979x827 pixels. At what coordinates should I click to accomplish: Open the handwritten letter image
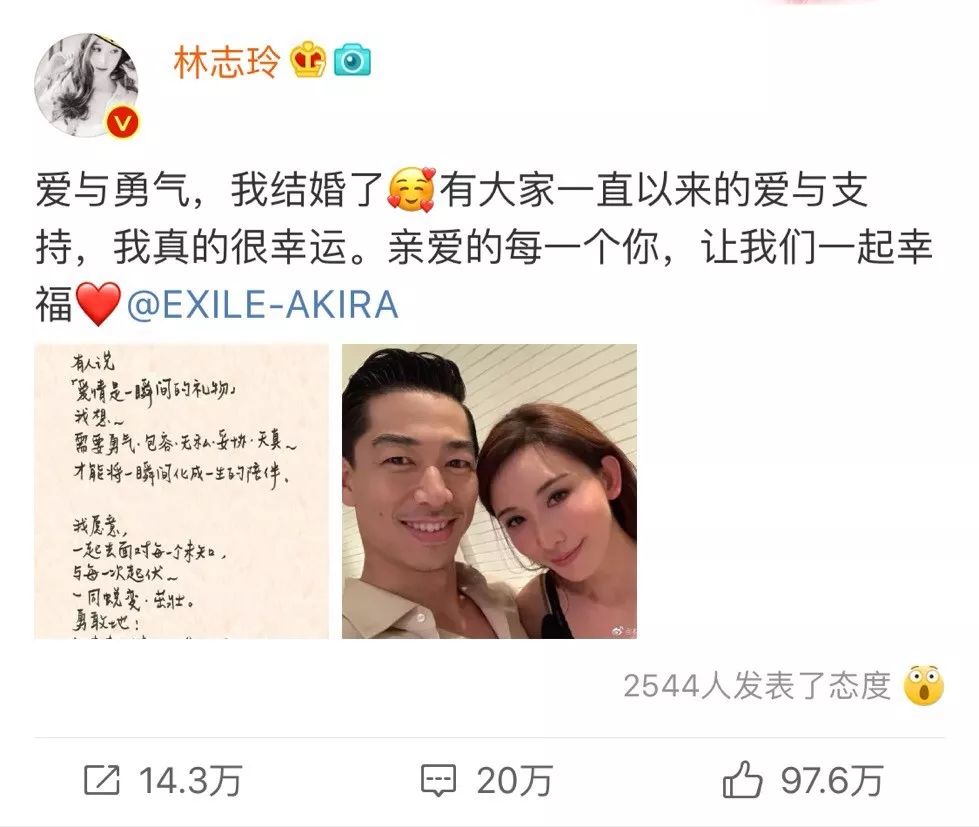tap(181, 491)
